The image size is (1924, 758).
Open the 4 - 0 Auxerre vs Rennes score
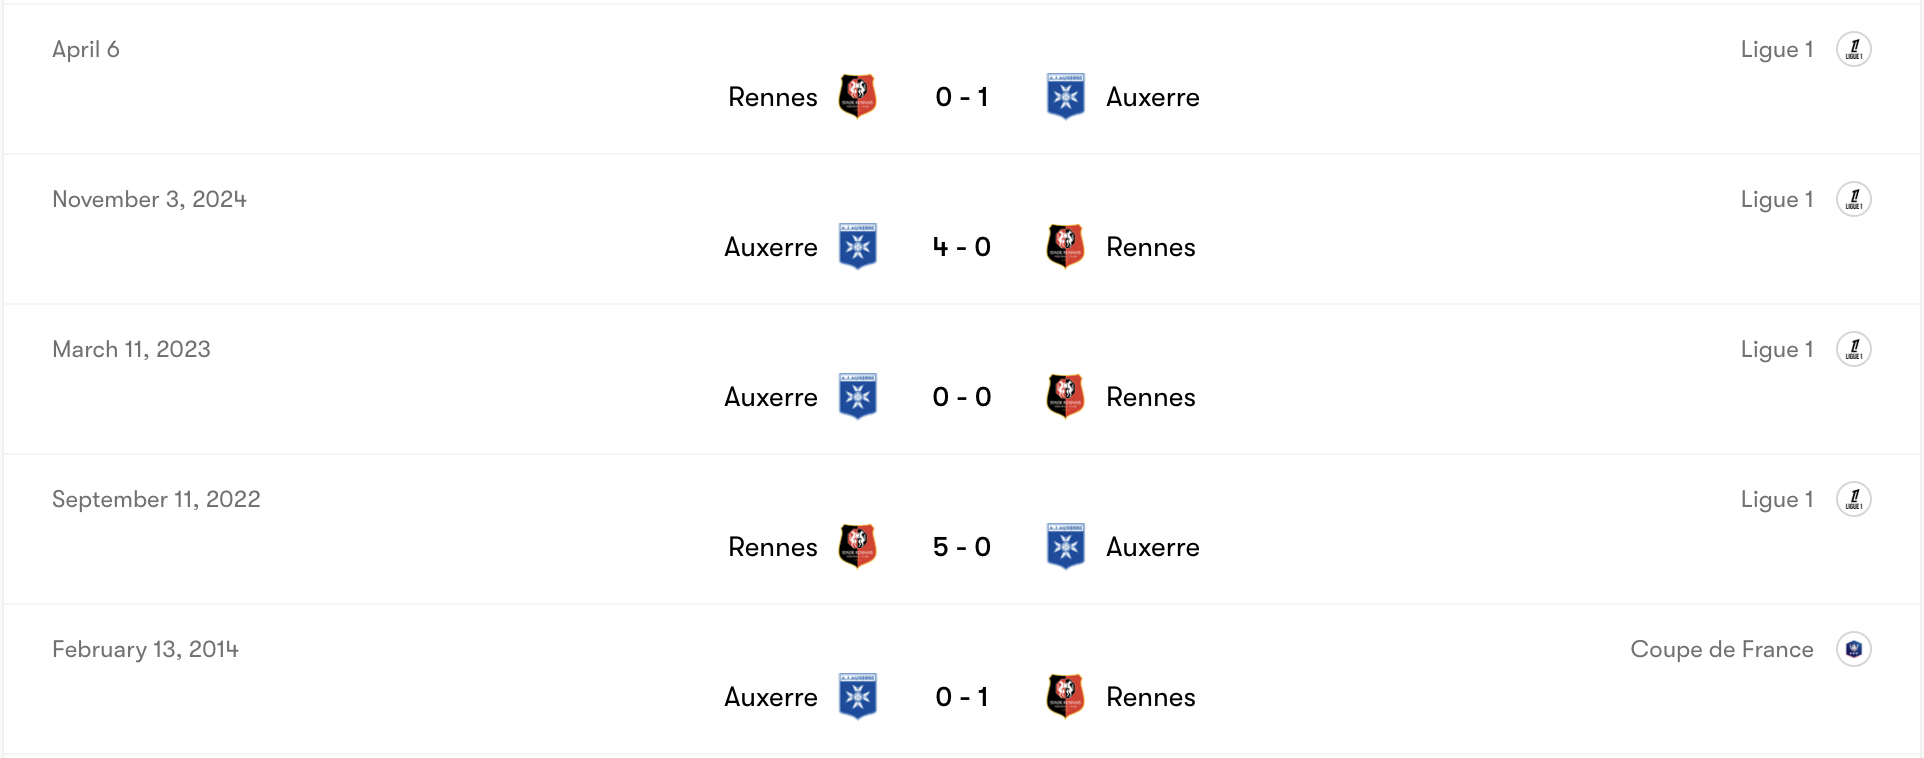(961, 247)
